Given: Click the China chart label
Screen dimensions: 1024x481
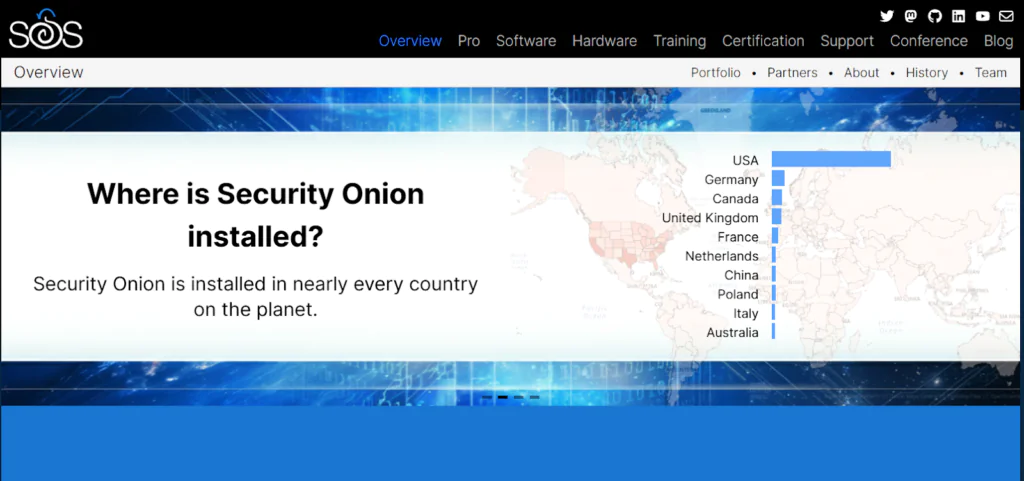Looking at the screenshot, I should click(x=741, y=275).
